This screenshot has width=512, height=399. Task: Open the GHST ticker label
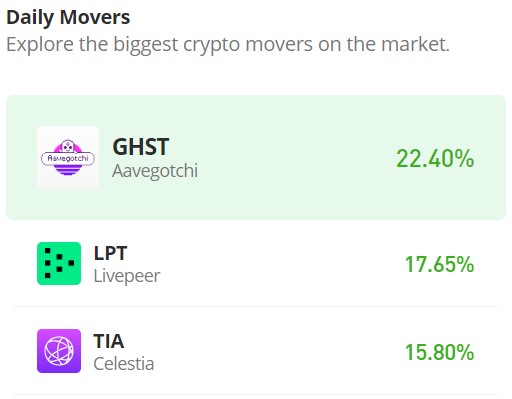pyautogui.click(x=141, y=147)
